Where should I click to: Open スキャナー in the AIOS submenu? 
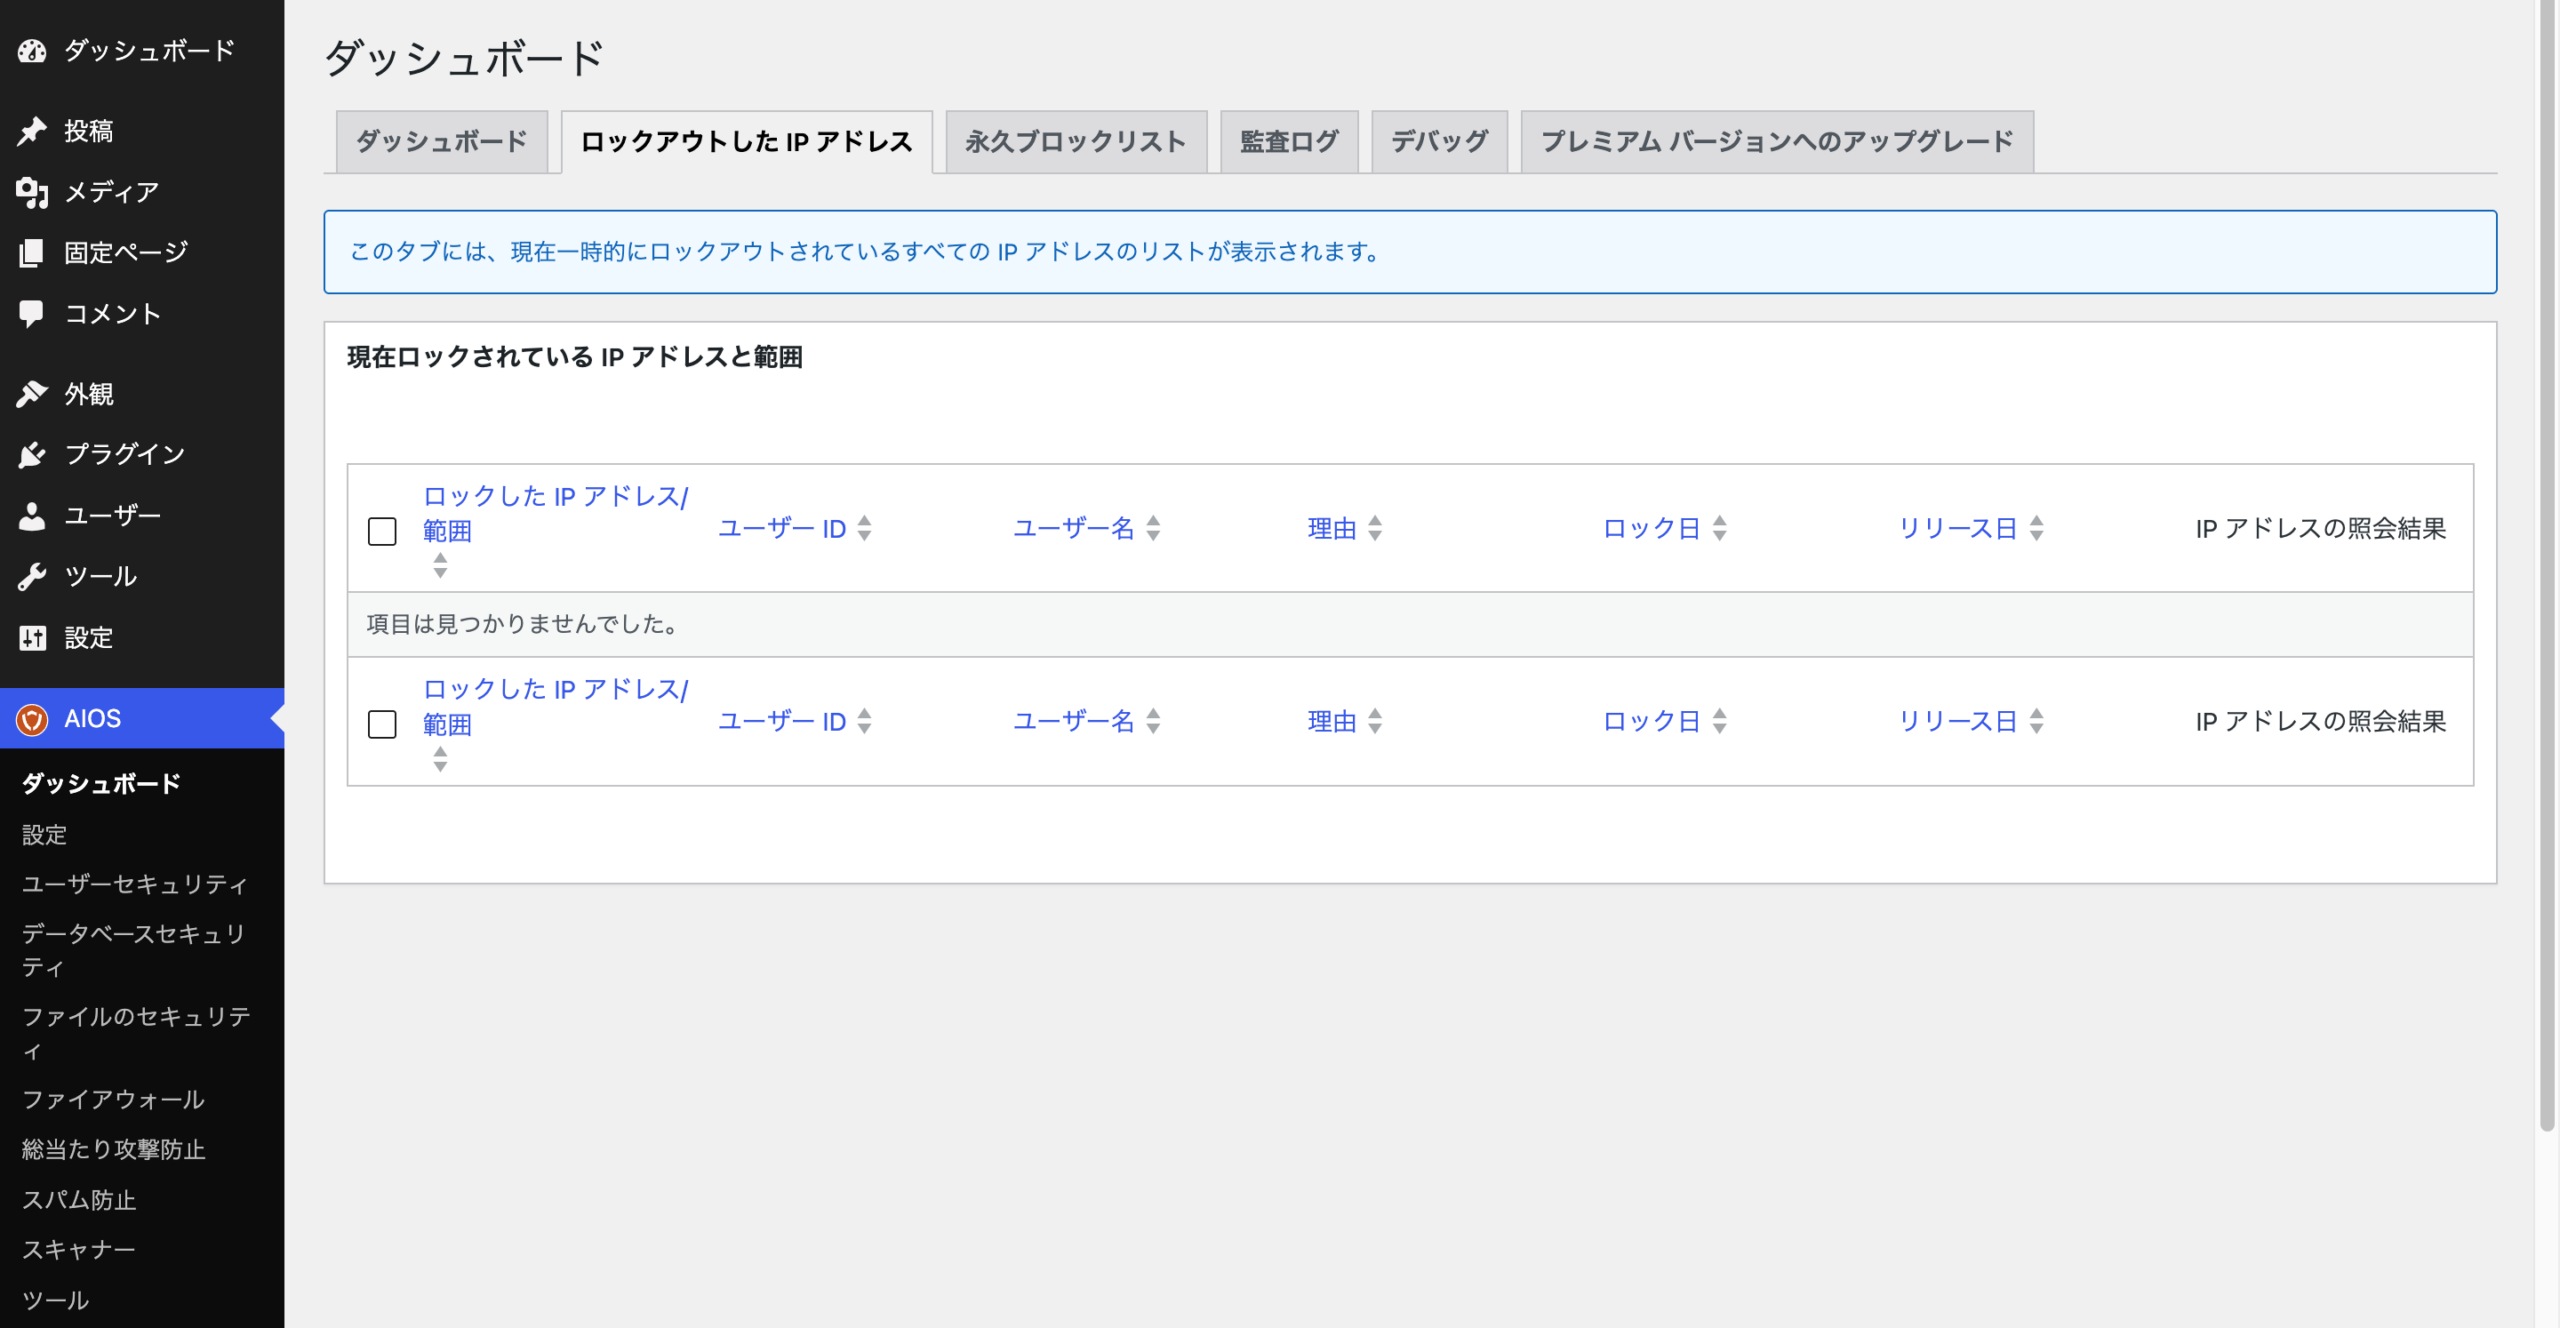coord(80,1250)
